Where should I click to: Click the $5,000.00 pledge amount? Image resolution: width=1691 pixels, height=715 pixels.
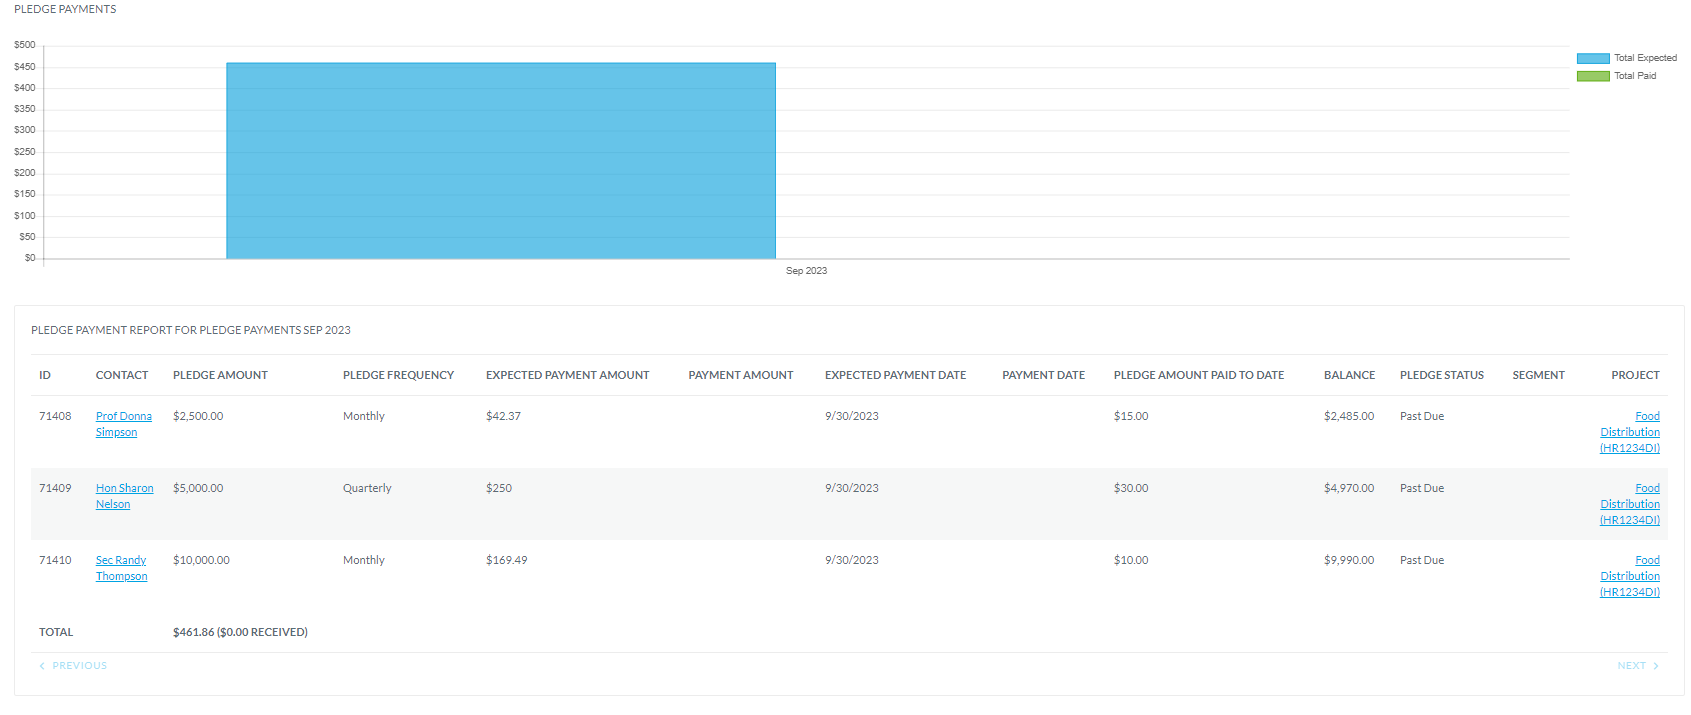[x=198, y=488]
